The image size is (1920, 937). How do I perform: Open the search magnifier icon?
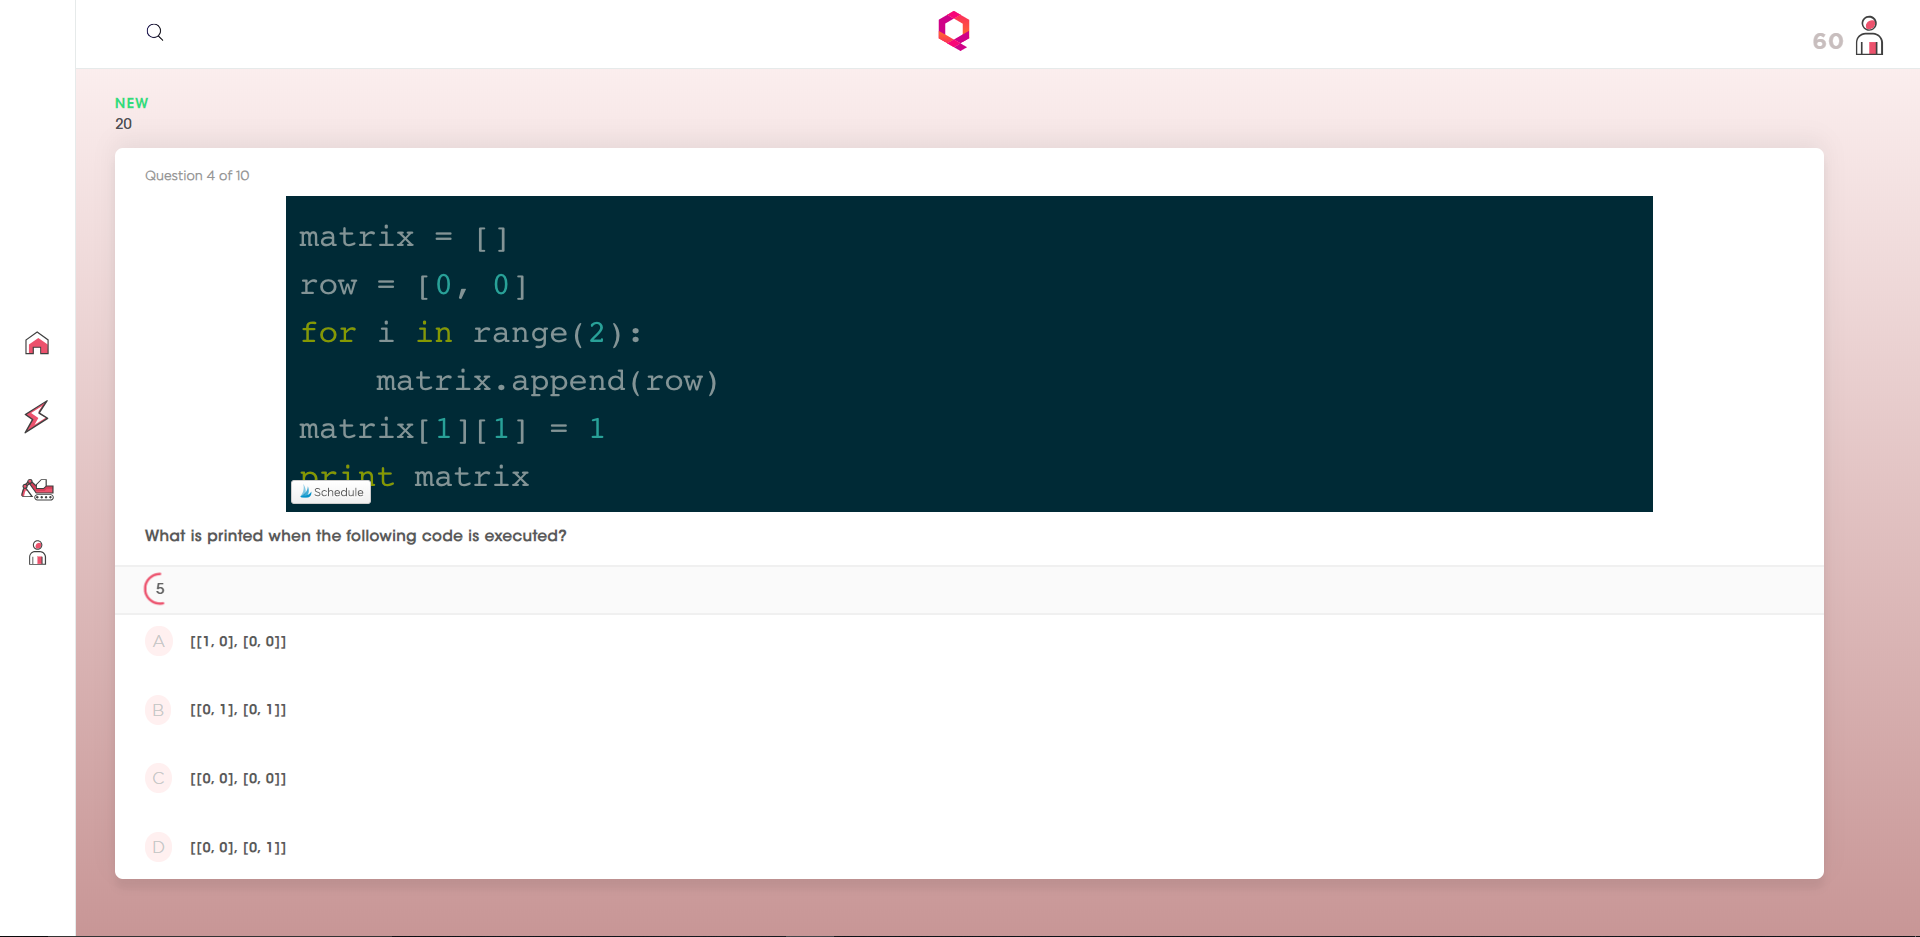tap(155, 32)
